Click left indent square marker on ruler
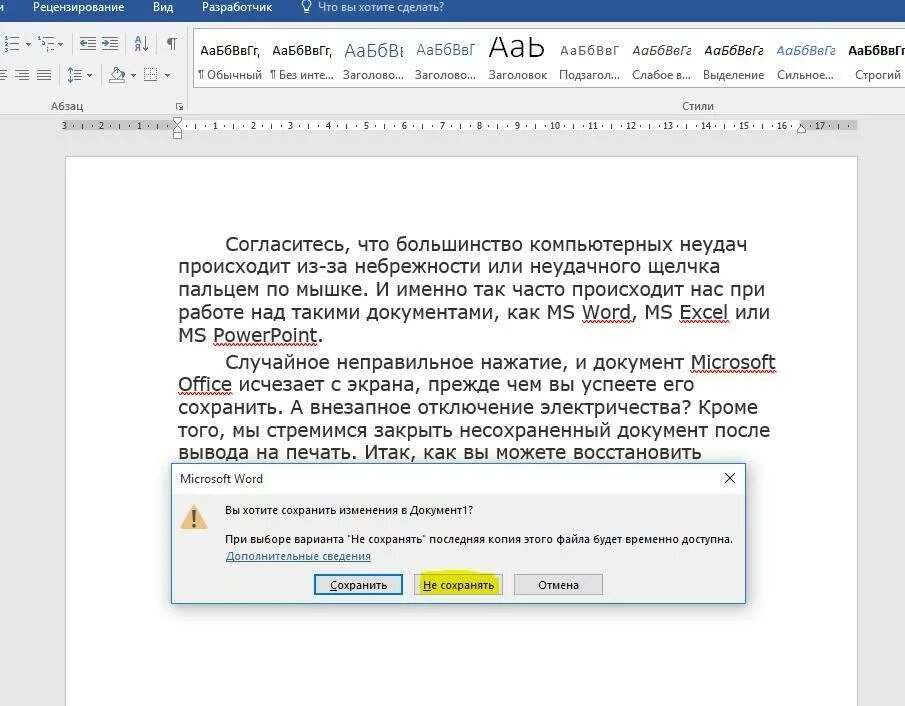Screen dimensions: 905x706 point(177,135)
